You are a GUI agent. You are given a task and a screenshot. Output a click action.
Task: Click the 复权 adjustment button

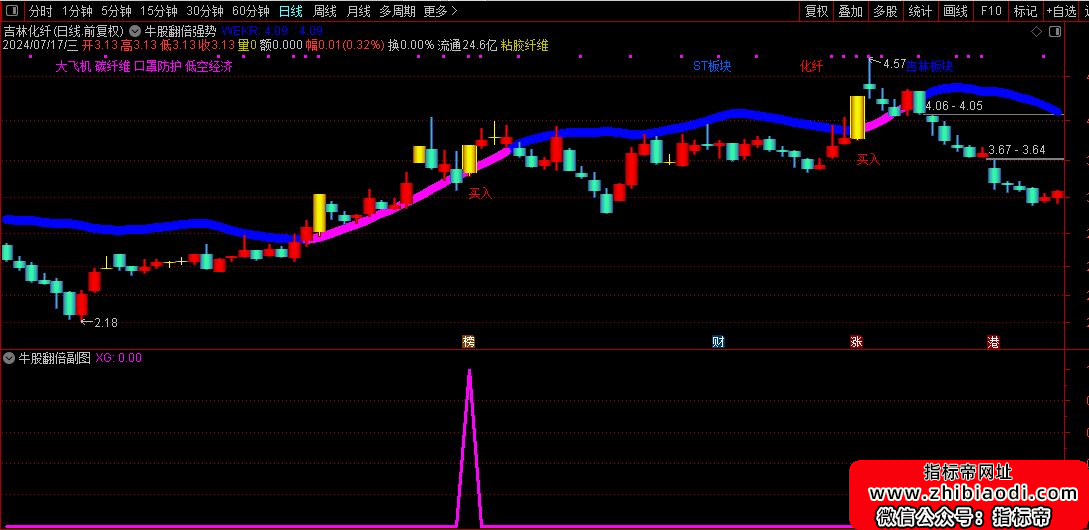(x=816, y=11)
